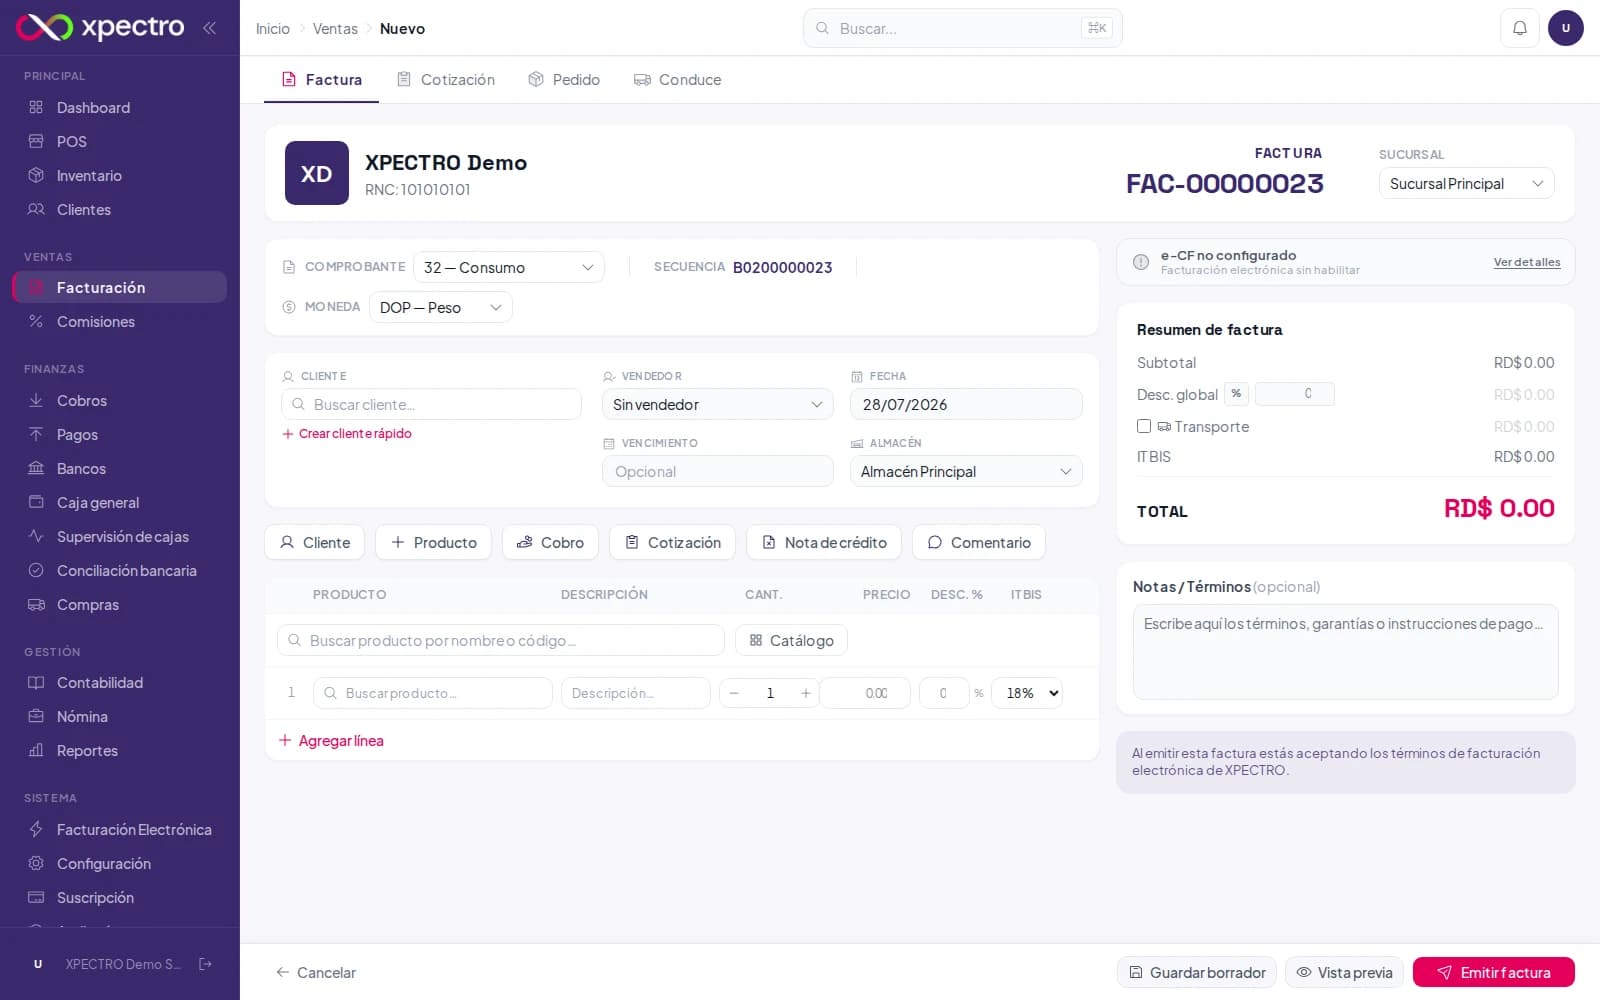
Task: Open Suscripción in the sidebar
Action: pyautogui.click(x=119, y=897)
